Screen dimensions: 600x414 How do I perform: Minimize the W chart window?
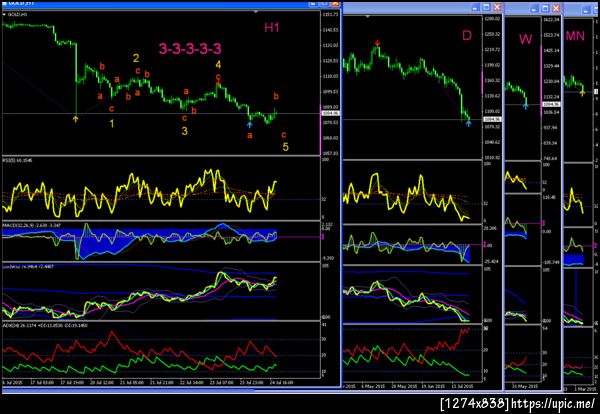coord(535,8)
